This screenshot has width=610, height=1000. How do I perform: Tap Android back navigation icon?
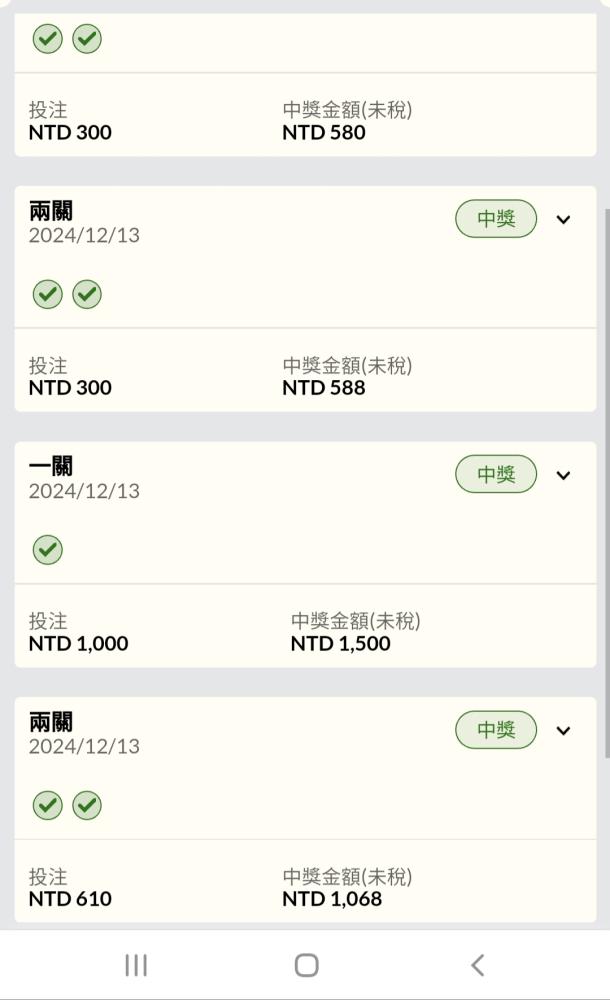click(x=477, y=965)
